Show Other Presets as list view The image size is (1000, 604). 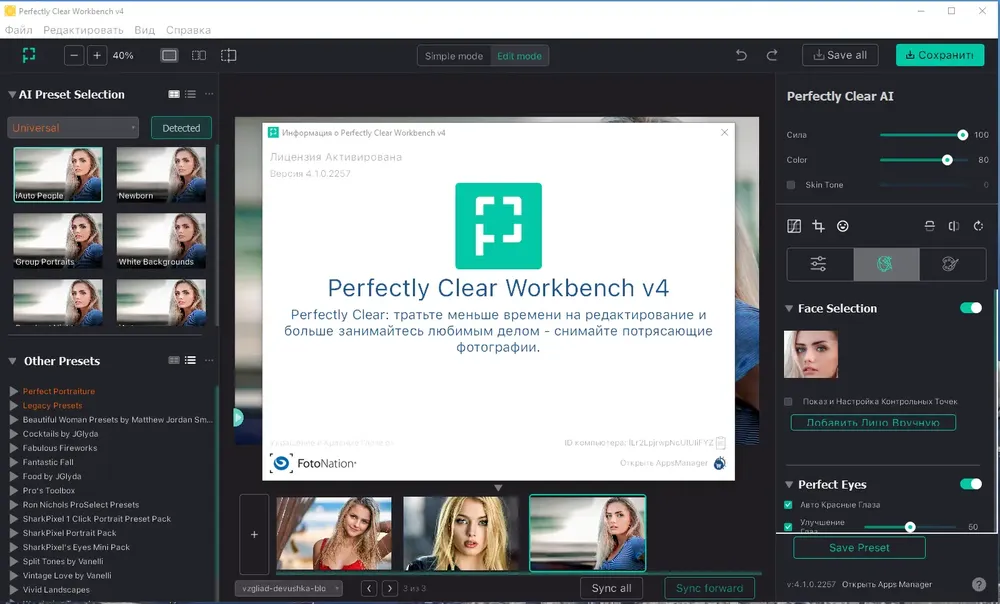tap(190, 360)
